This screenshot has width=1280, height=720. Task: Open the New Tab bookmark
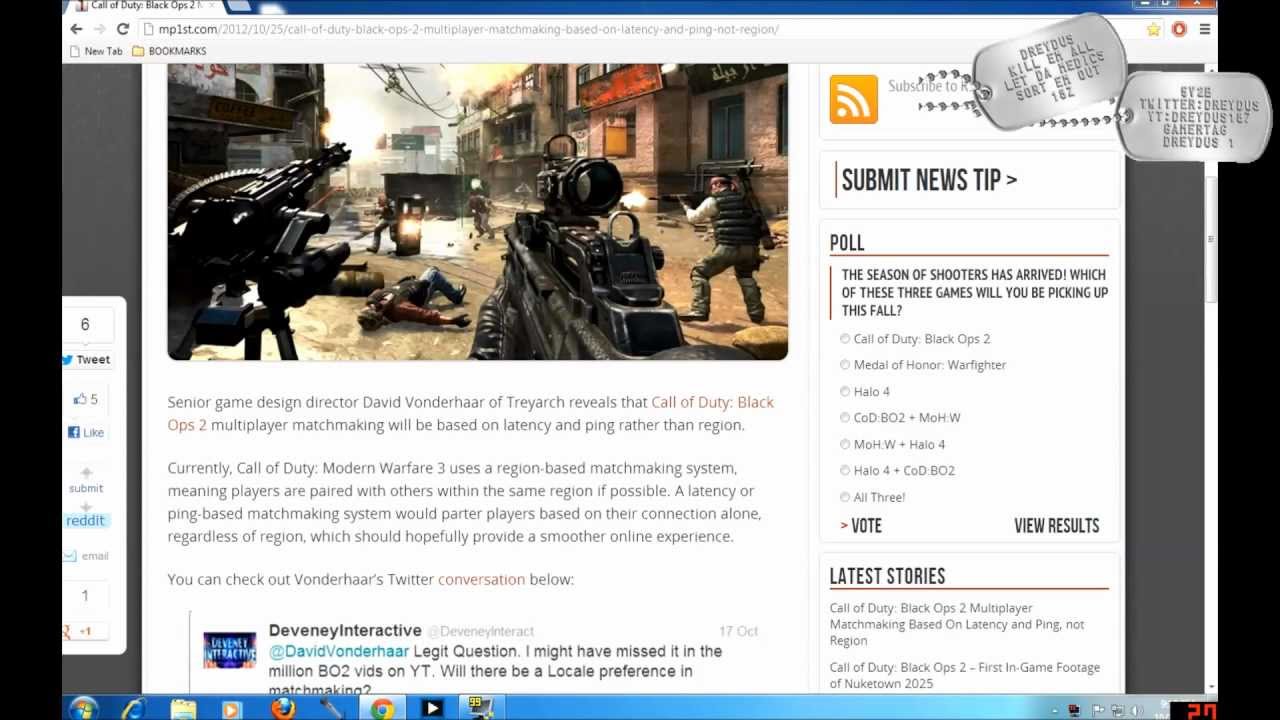click(x=96, y=51)
